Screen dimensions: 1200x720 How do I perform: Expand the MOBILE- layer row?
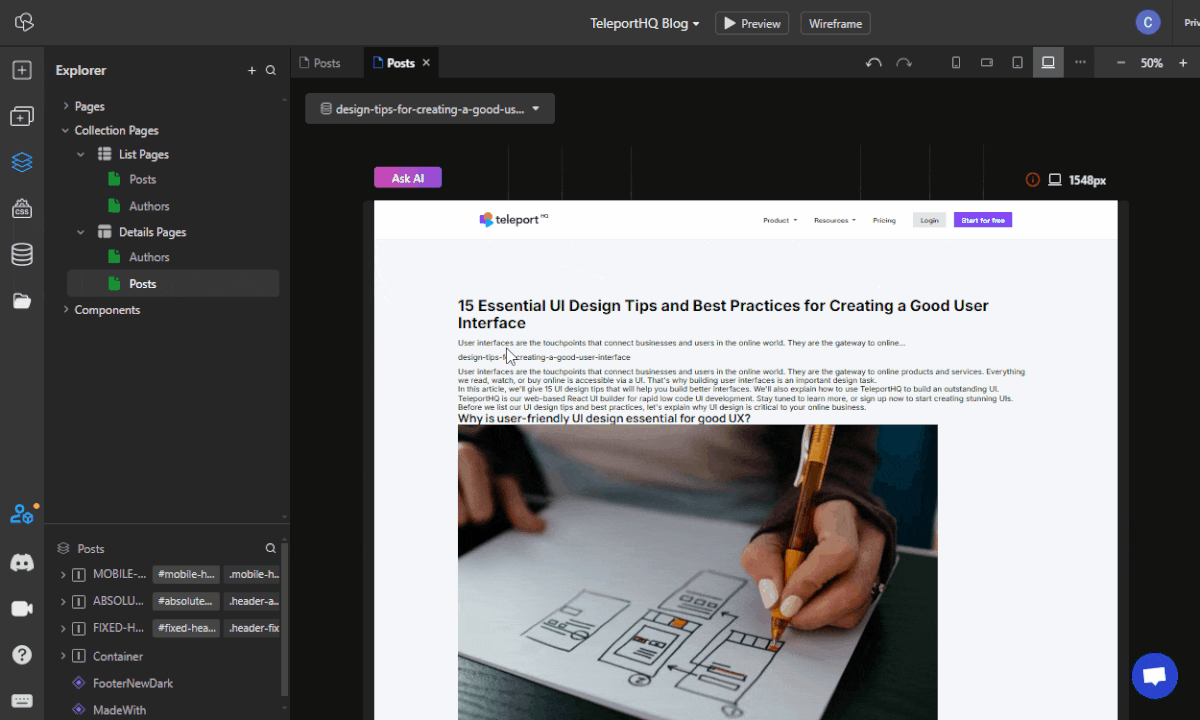63,574
